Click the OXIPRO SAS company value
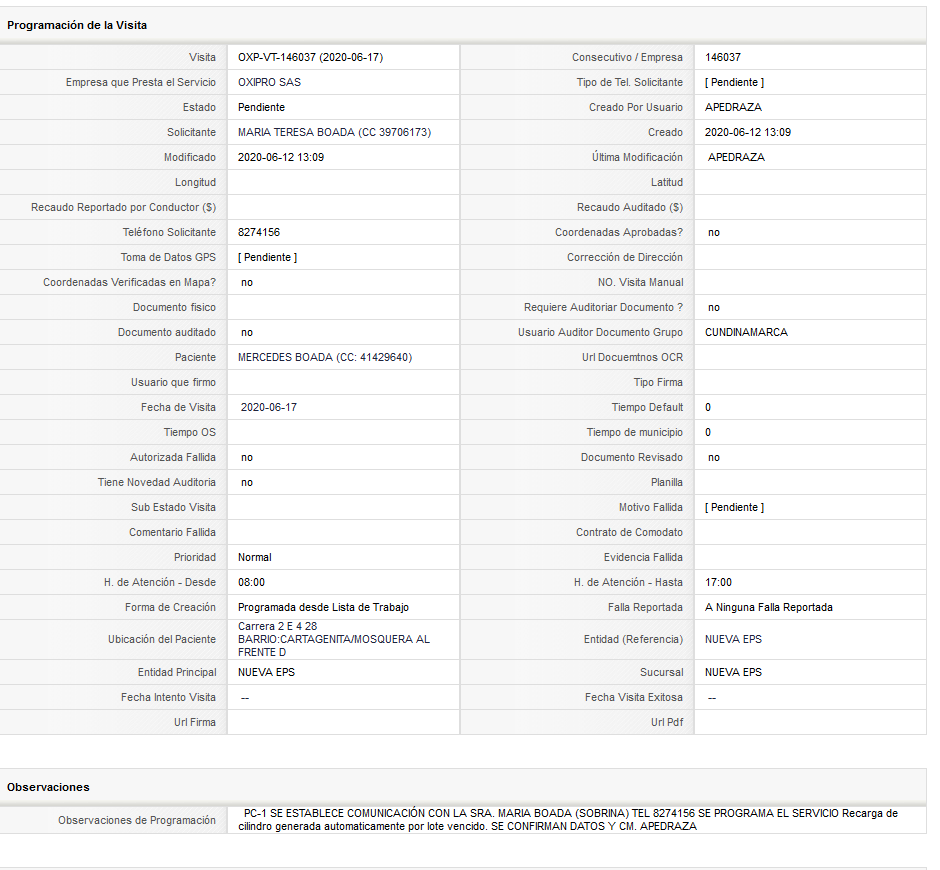940x870 pixels. tap(269, 83)
